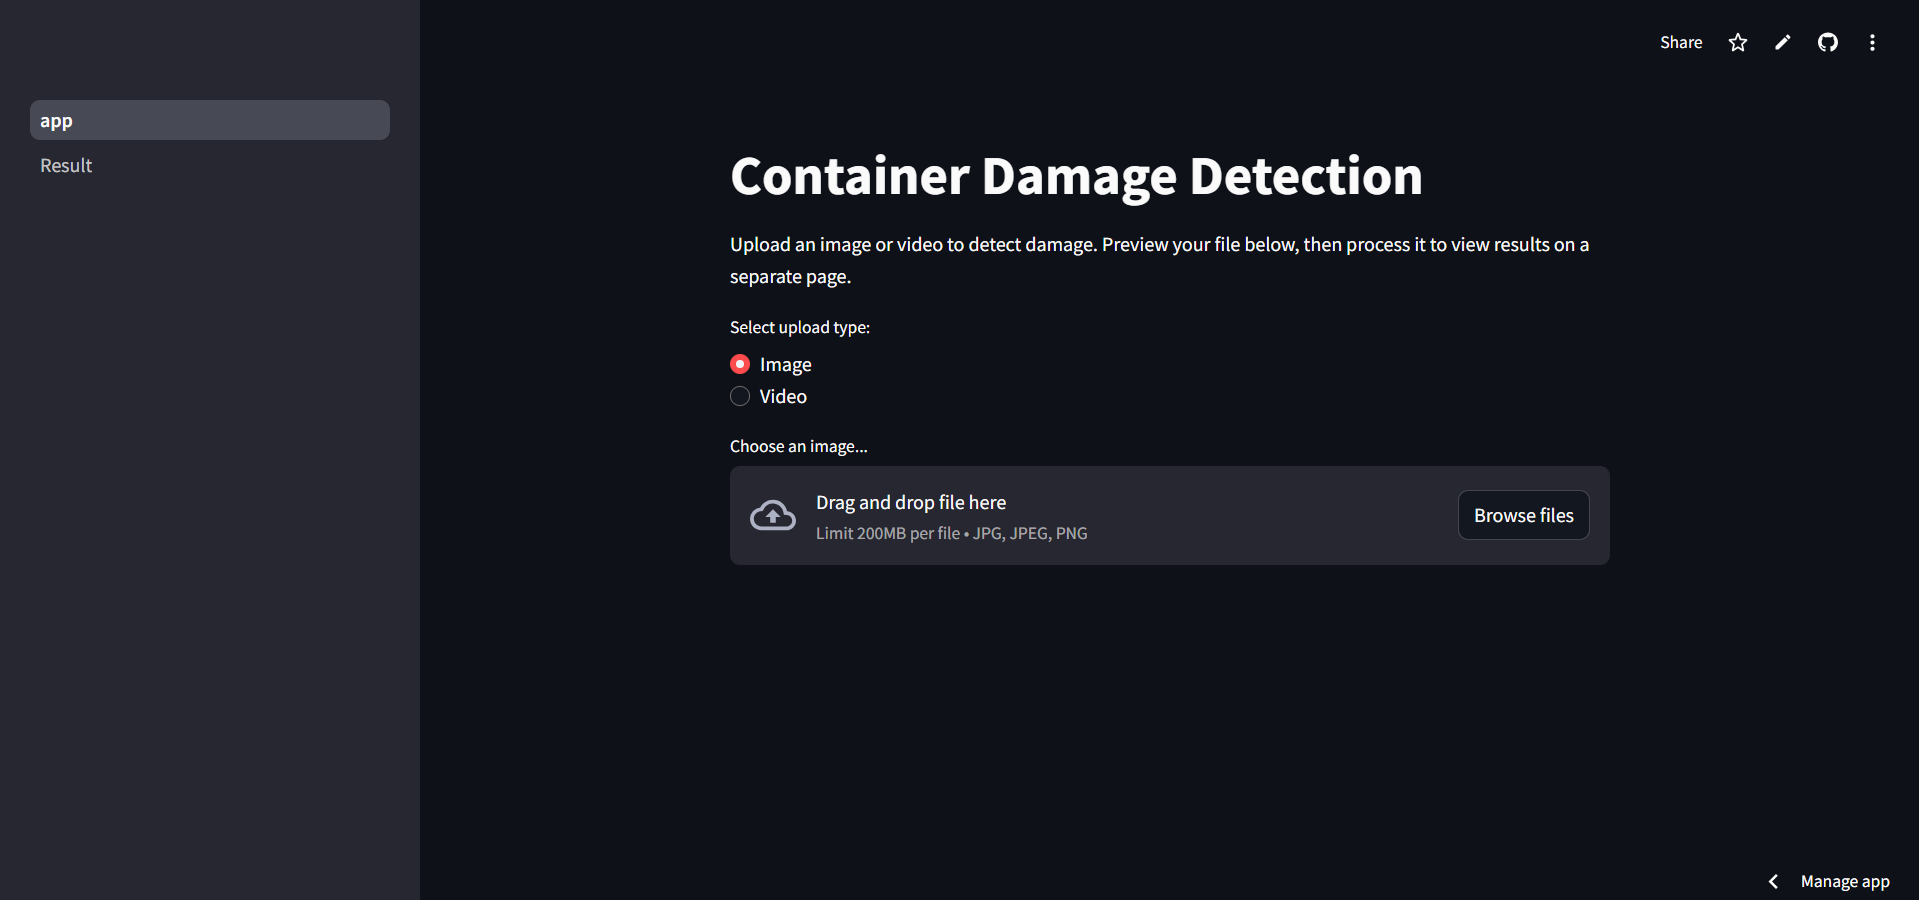Click the file limit info text

952,533
